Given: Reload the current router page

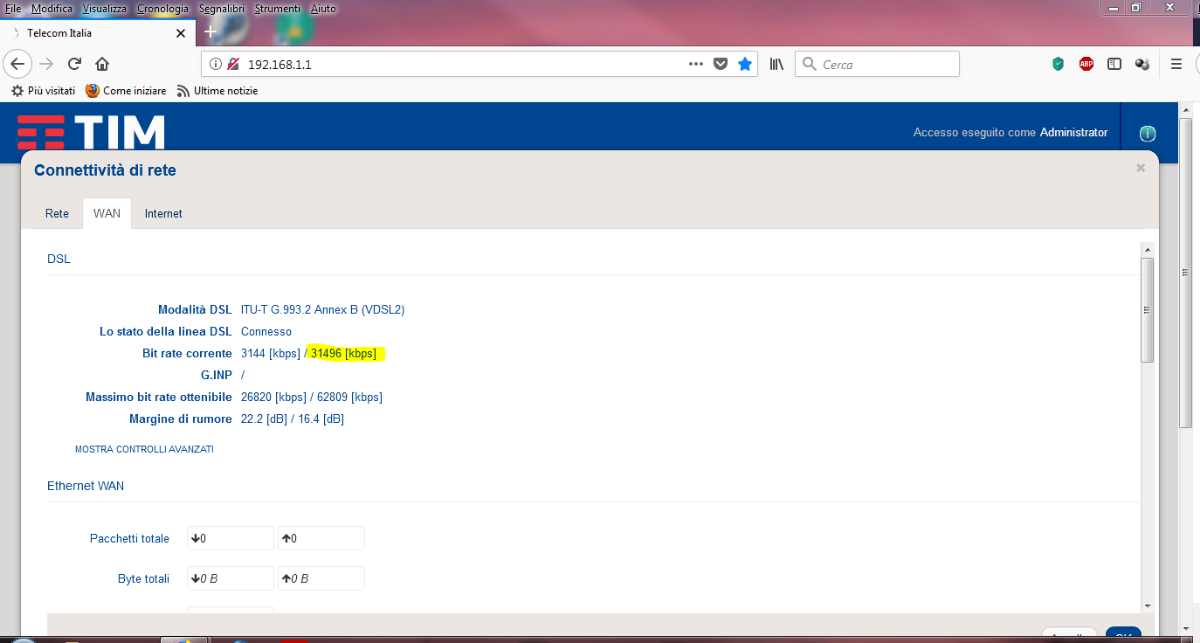Looking at the screenshot, I should (x=74, y=64).
